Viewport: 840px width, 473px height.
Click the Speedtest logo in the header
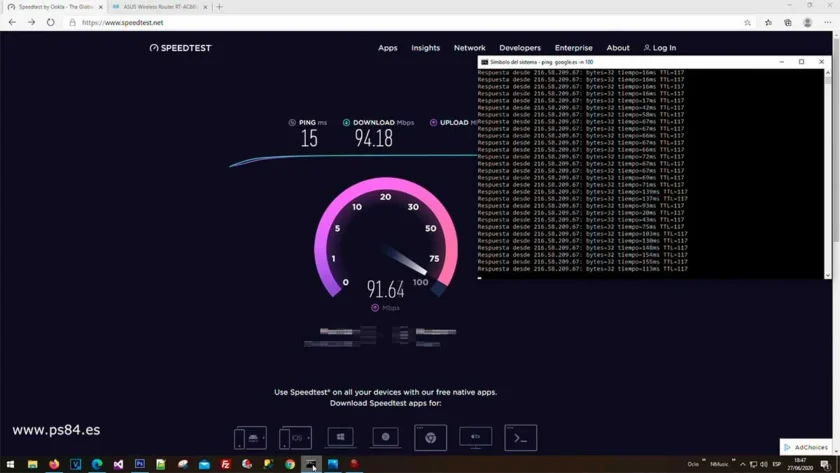pos(181,48)
